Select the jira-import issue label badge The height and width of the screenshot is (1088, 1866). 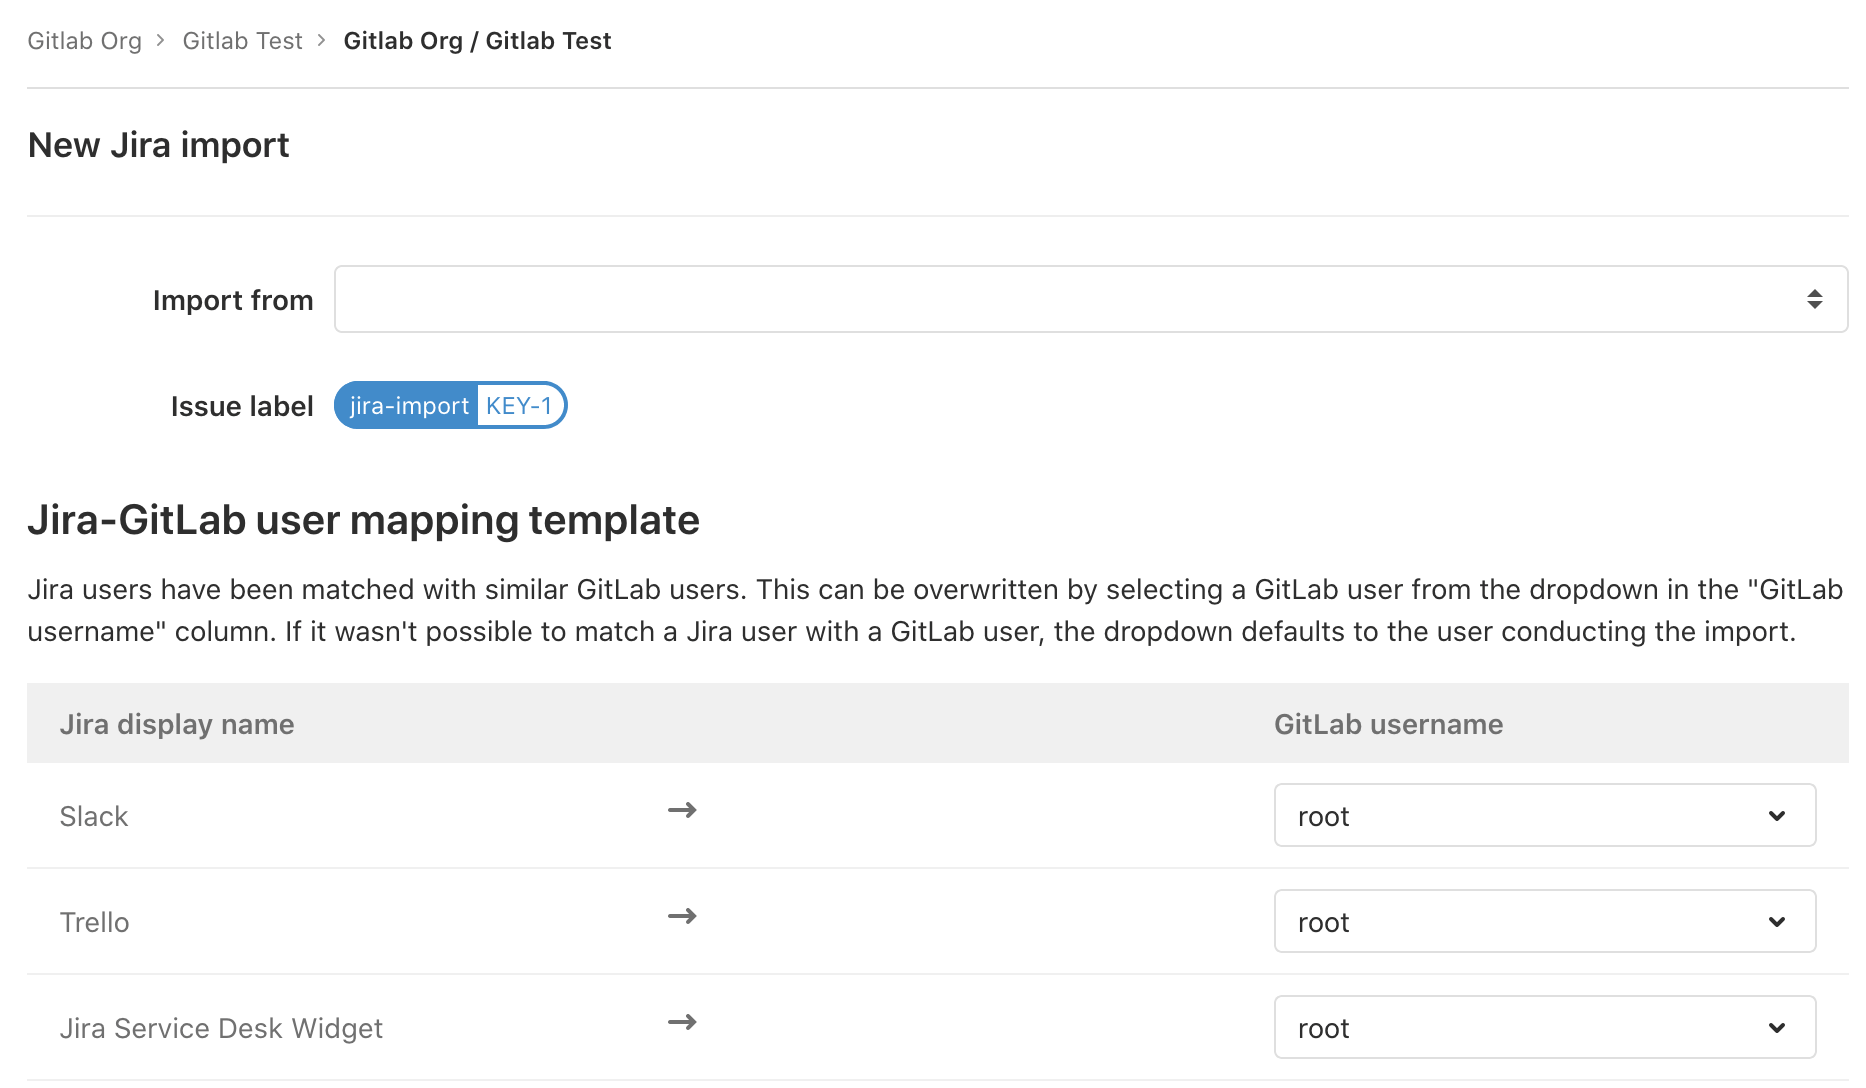(407, 405)
